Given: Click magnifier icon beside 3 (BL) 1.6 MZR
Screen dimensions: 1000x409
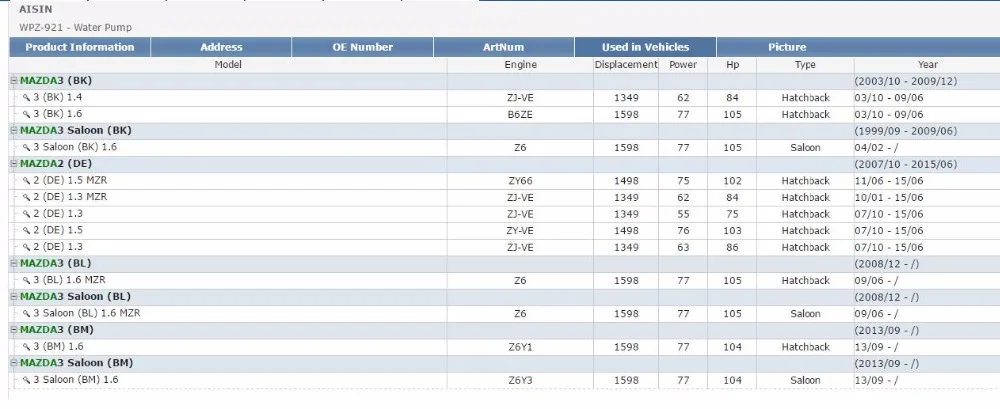Looking at the screenshot, I should (26, 281).
